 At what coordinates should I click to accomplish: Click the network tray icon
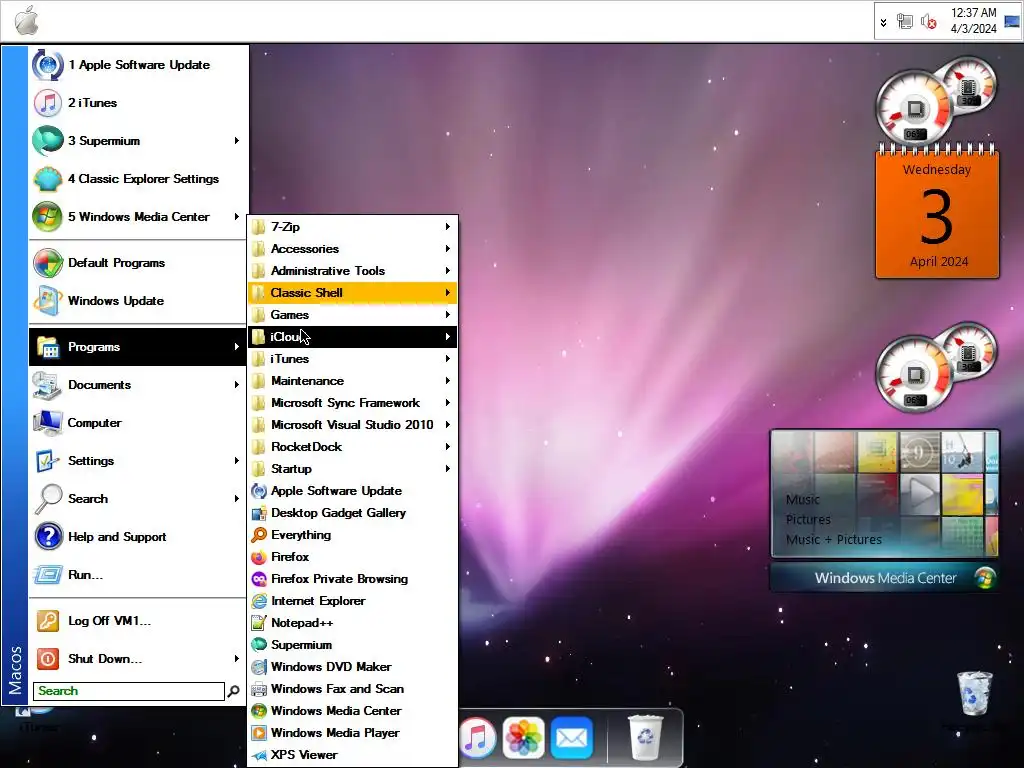point(904,22)
